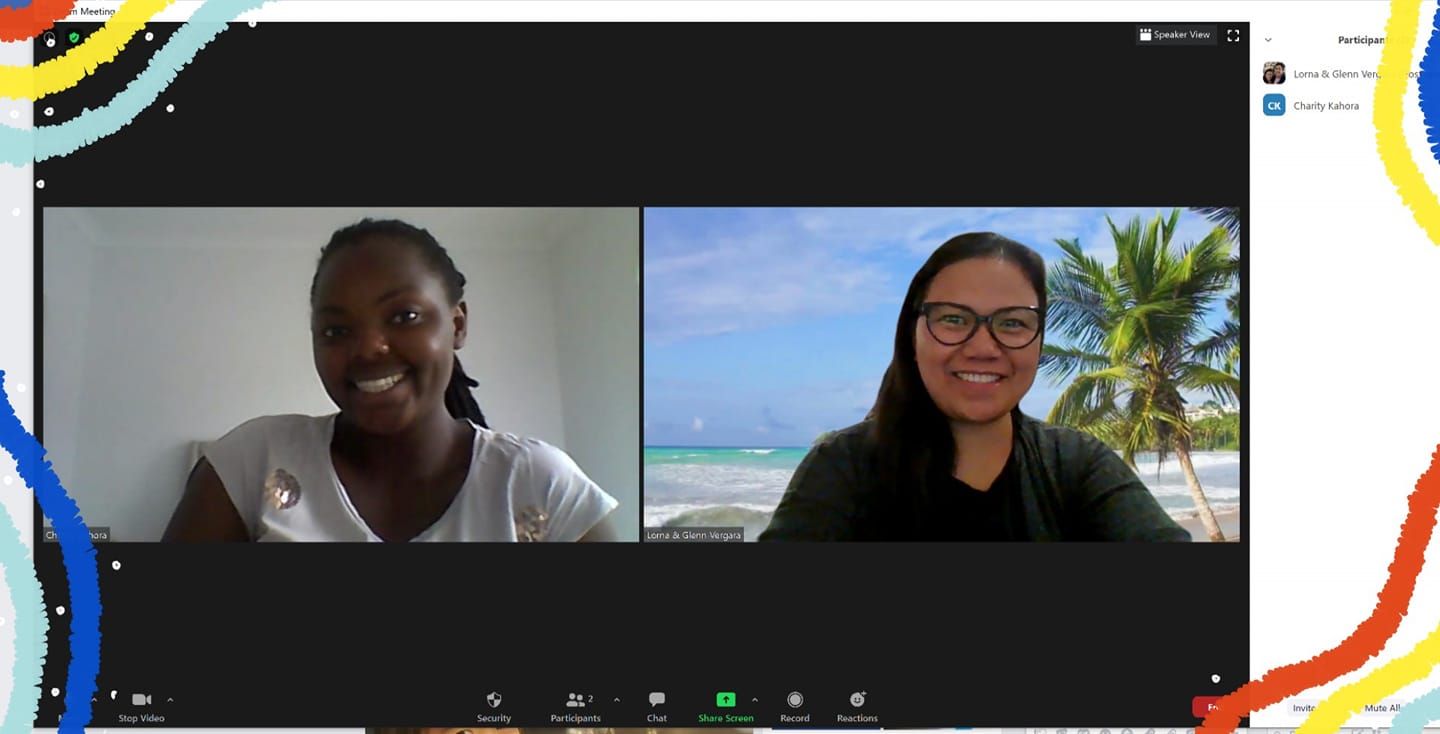Click the green Share Screen icon
The image size is (1440, 734).
[x=726, y=700]
